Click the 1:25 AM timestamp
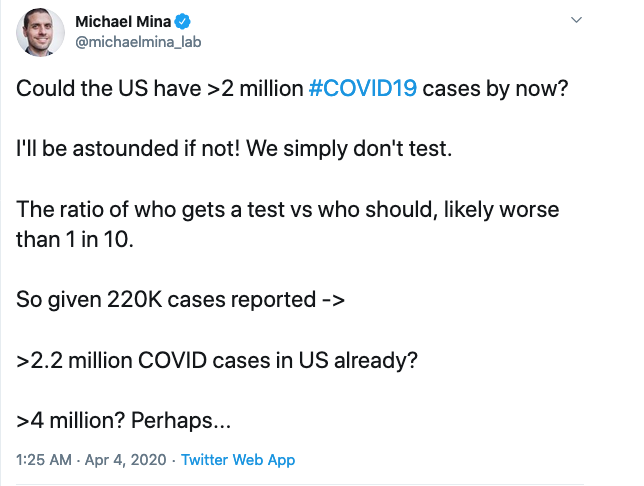Viewport: 644px width, 486px height. (44, 459)
